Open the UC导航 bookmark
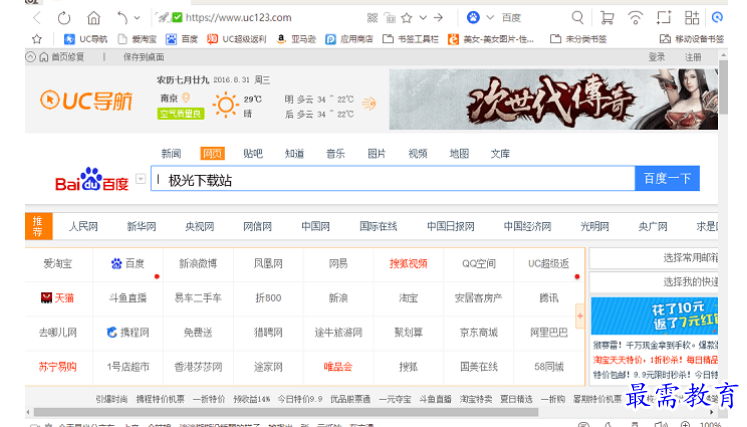The width and height of the screenshot is (747, 427). (x=86, y=39)
